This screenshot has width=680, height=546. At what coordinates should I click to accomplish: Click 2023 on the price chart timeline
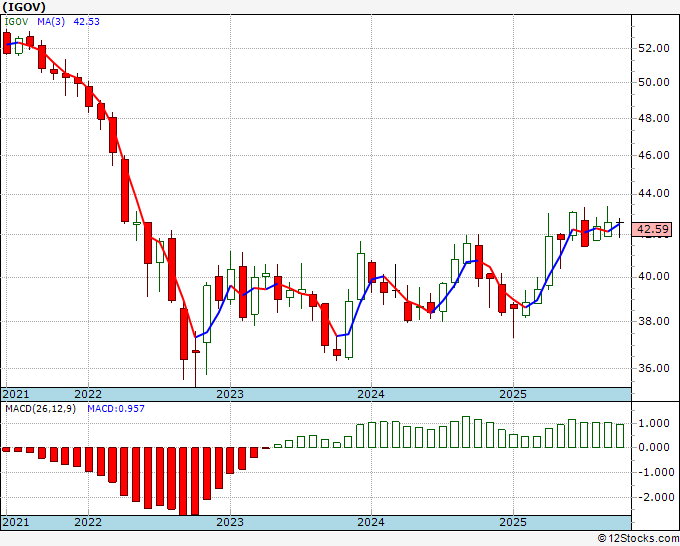click(x=230, y=394)
